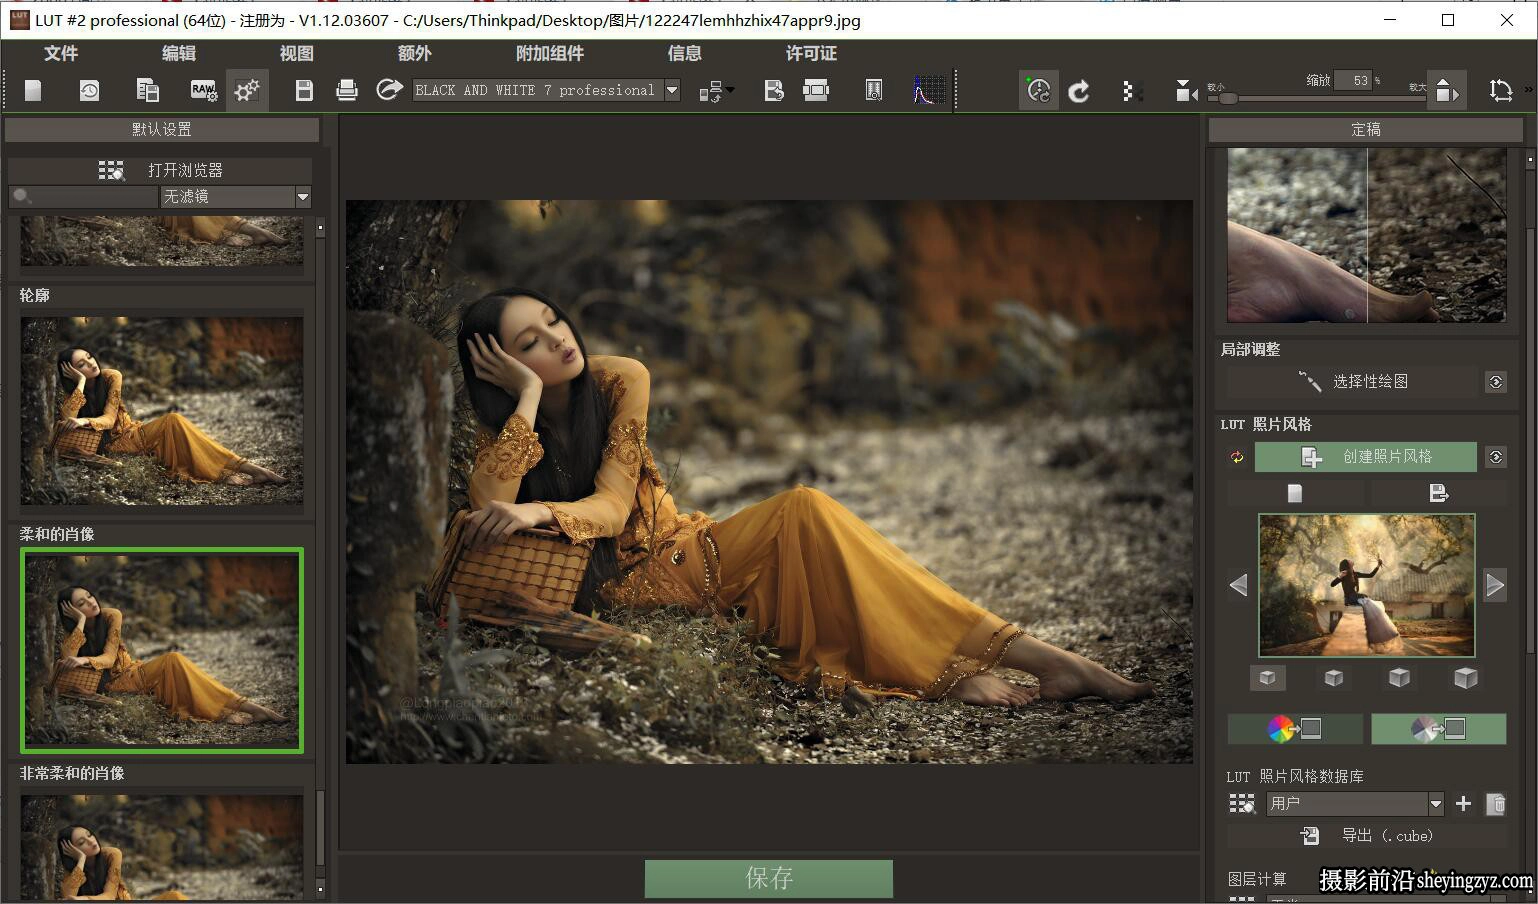Open the 文件 menu
The height and width of the screenshot is (904, 1538).
(61, 53)
